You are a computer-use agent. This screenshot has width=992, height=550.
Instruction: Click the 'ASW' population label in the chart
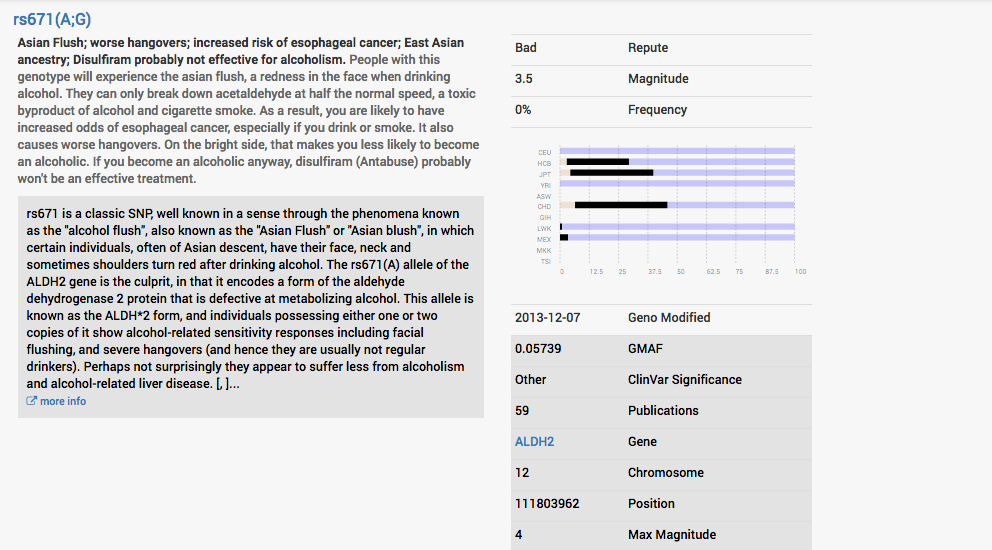click(543, 197)
